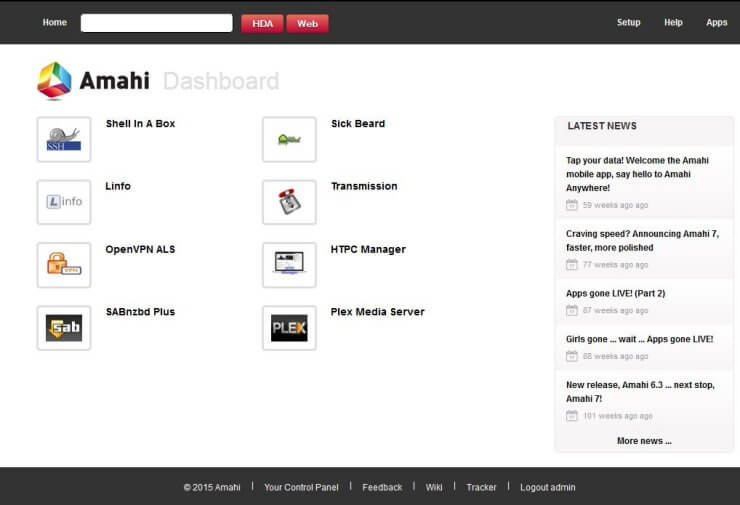
Task: Click the '77 weeks ago ago' timestamp
Action: [615, 265]
